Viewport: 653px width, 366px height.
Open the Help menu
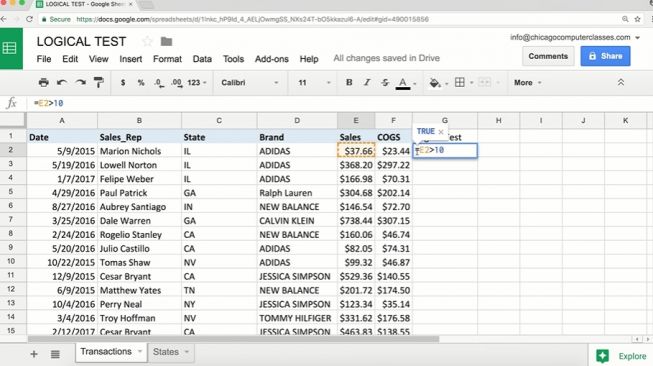point(309,59)
